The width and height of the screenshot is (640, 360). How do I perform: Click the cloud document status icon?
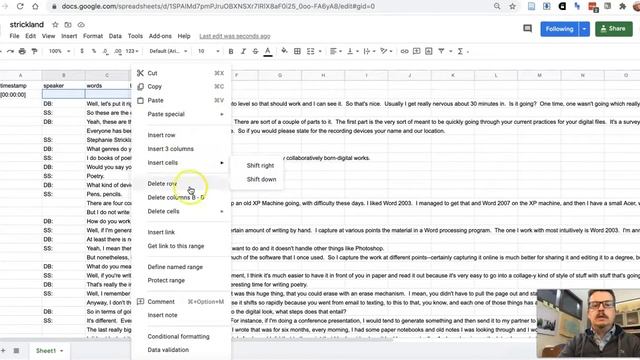[x=81, y=25]
